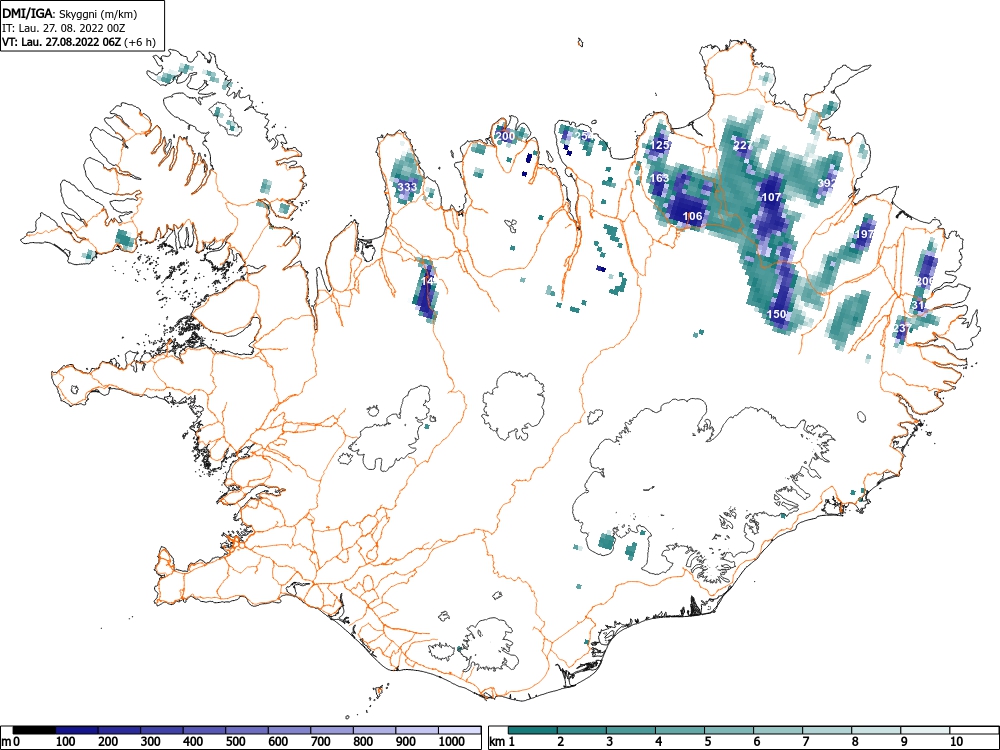Viewport: 1000px width, 750px height.
Task: Click the 200 visibility label on the north coast
Action: pyautogui.click(x=504, y=136)
